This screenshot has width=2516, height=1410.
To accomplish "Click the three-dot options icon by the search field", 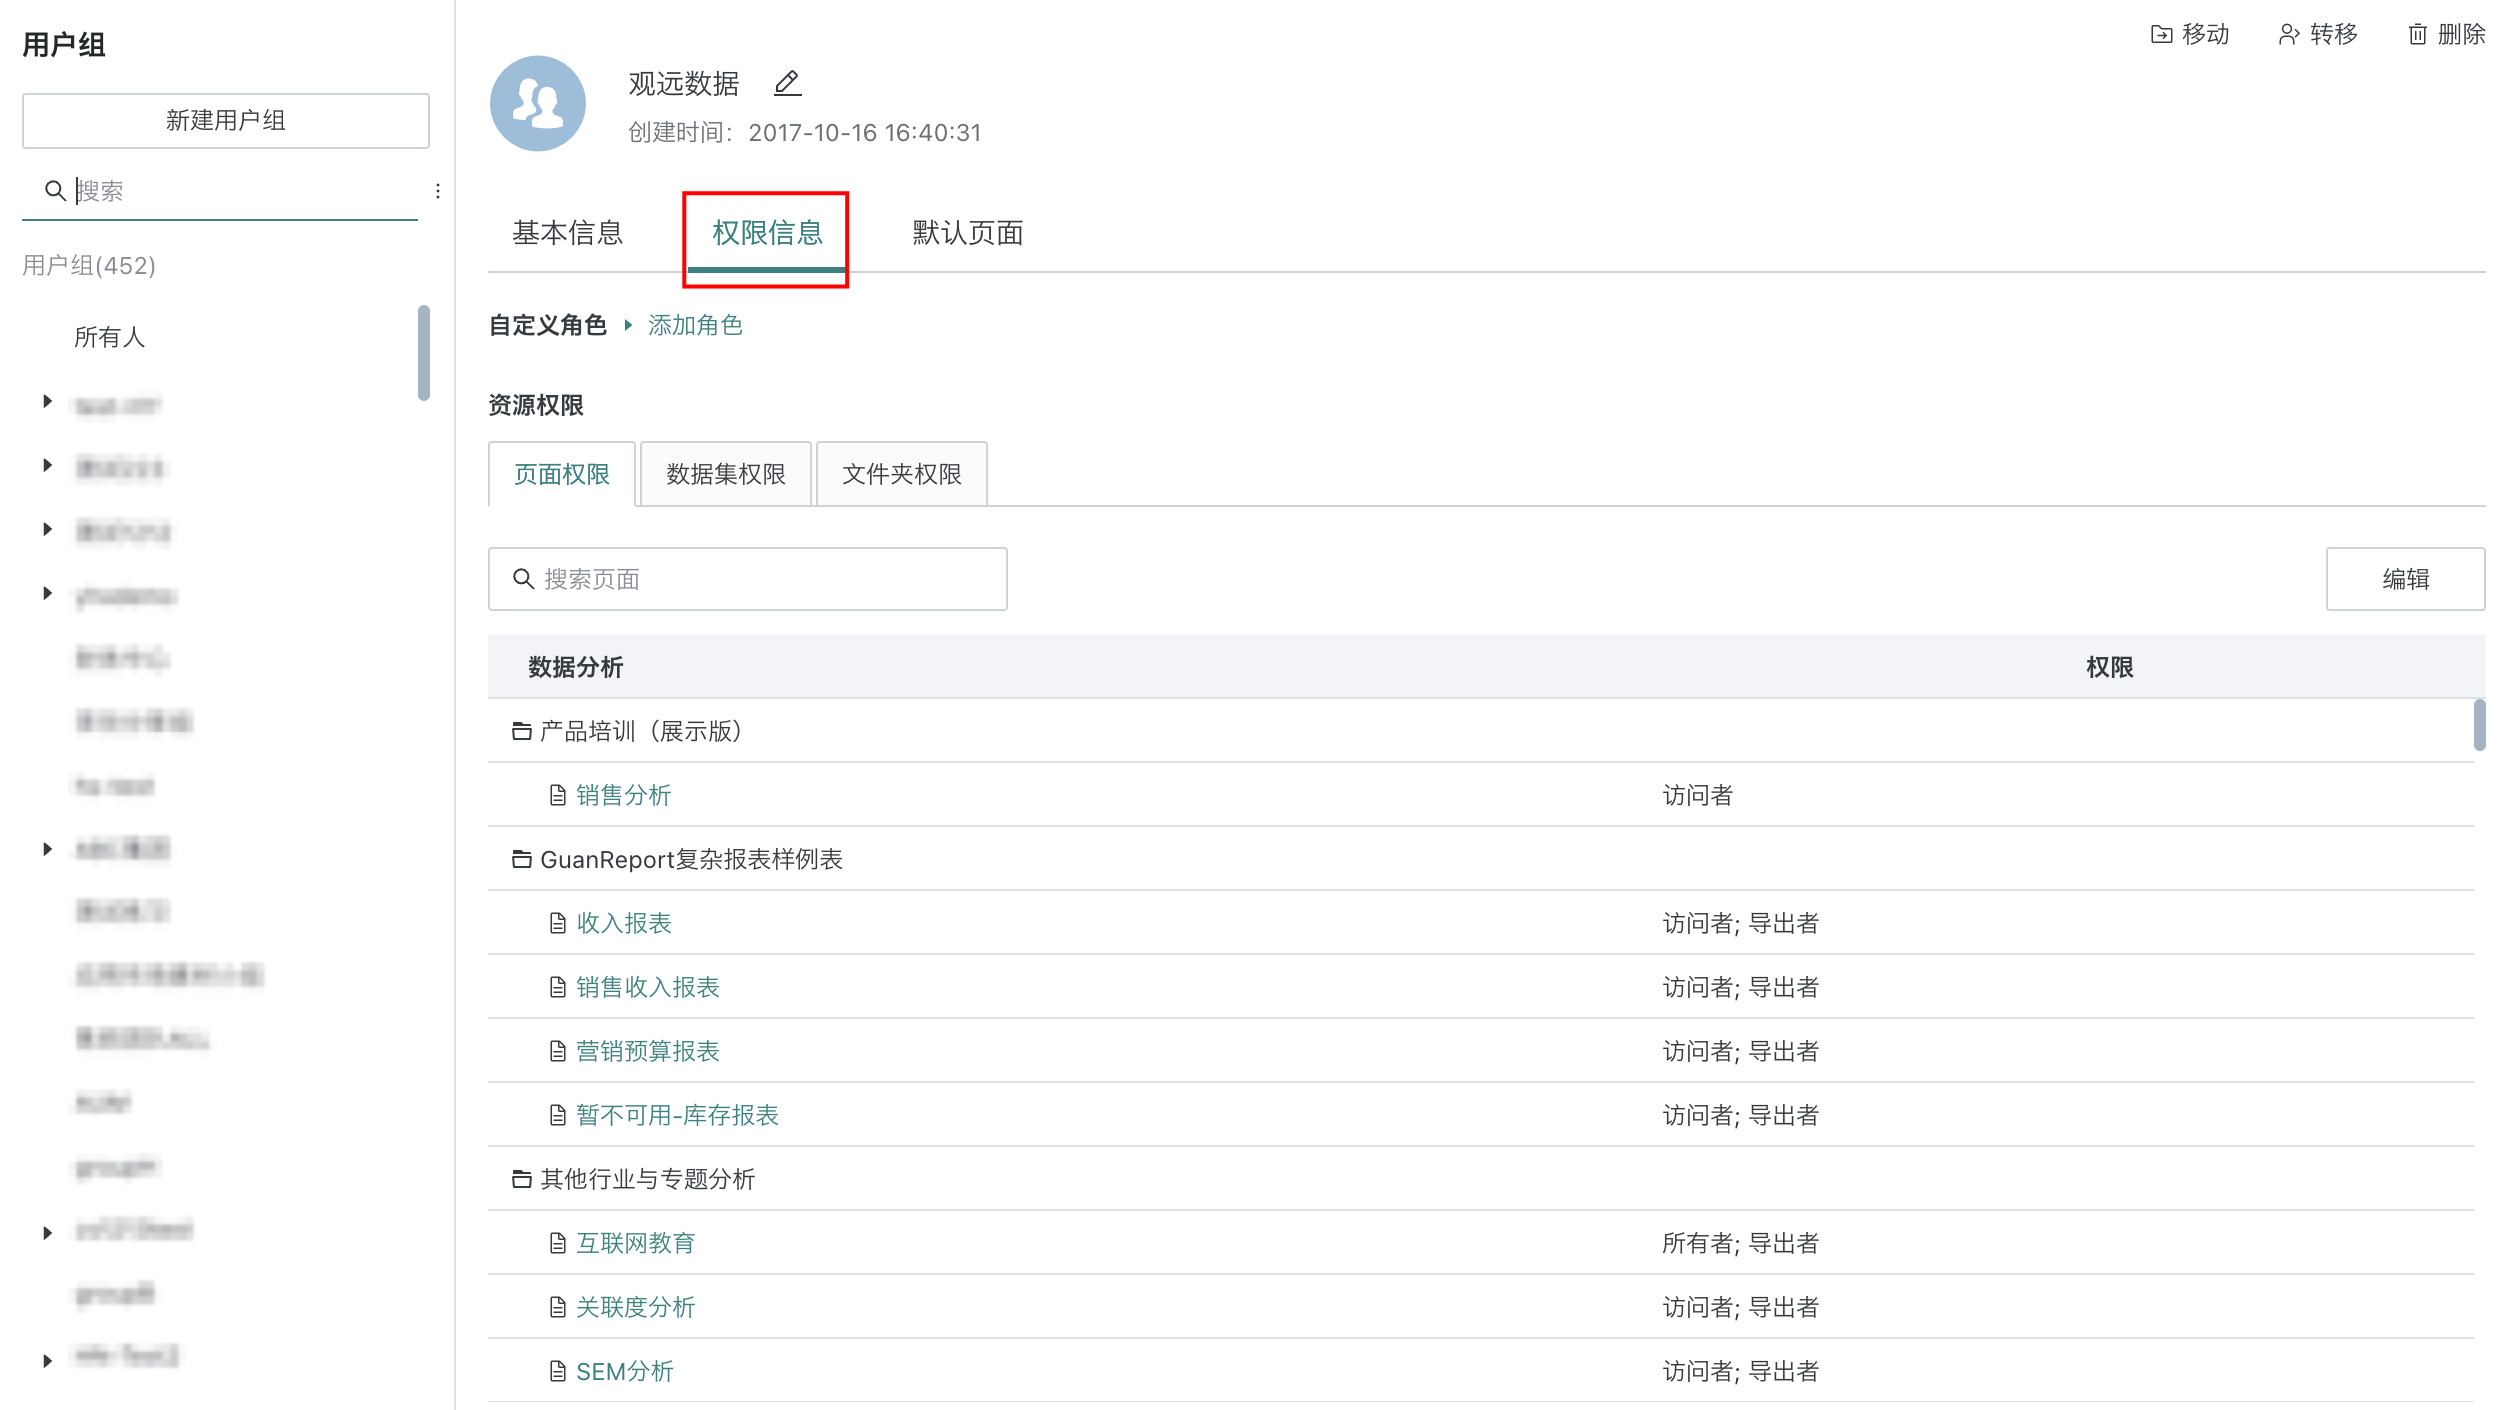I will (x=438, y=191).
